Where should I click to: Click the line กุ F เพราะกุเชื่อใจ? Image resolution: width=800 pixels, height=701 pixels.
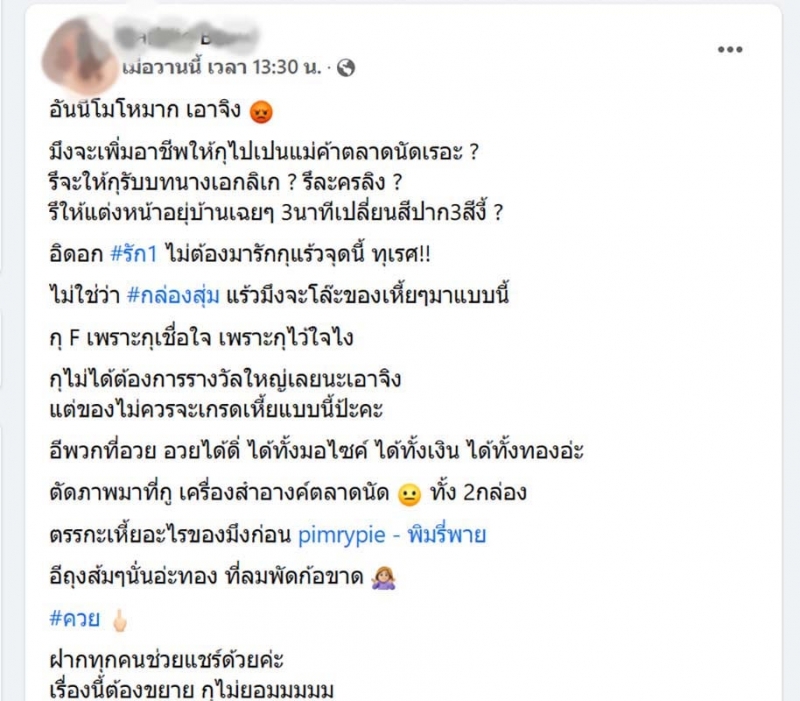point(201,338)
